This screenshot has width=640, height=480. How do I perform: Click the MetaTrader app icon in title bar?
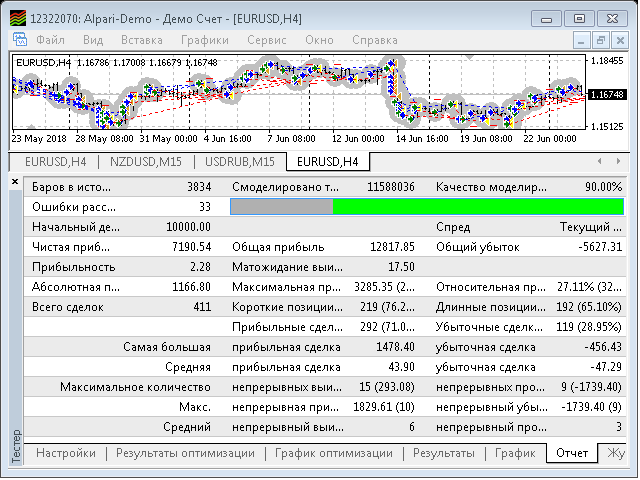point(18,18)
